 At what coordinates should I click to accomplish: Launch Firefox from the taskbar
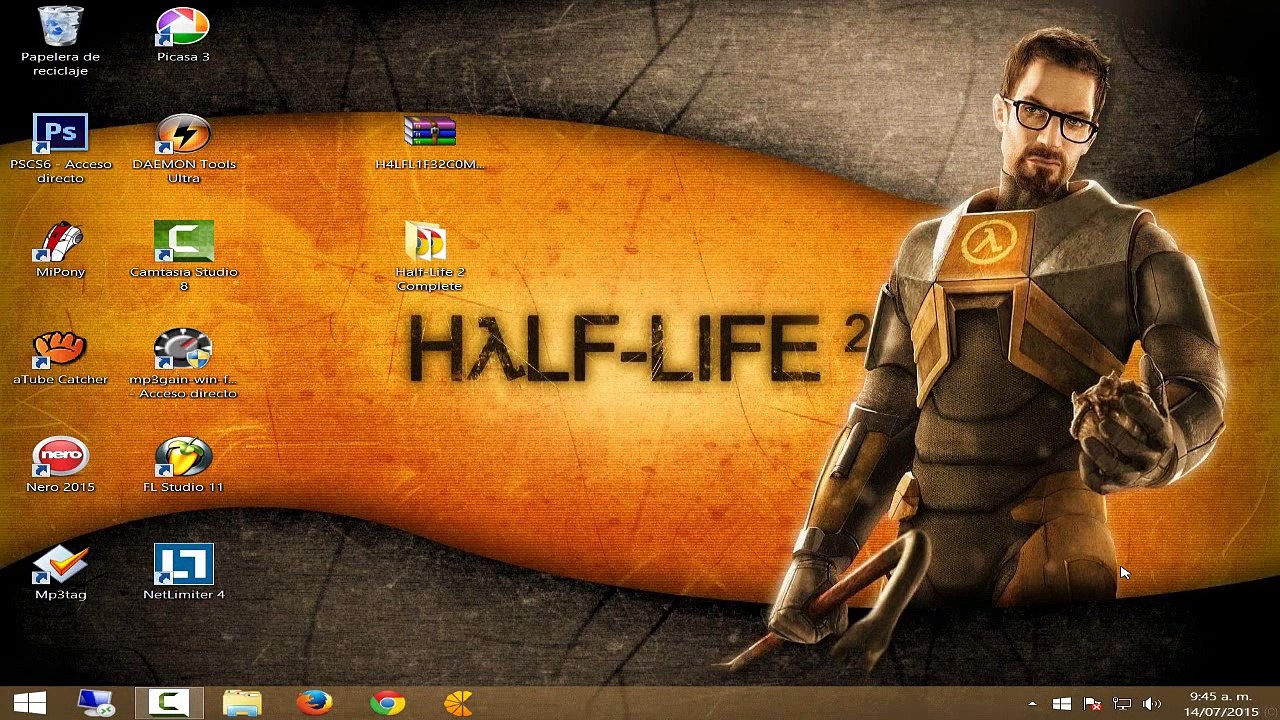[314, 704]
